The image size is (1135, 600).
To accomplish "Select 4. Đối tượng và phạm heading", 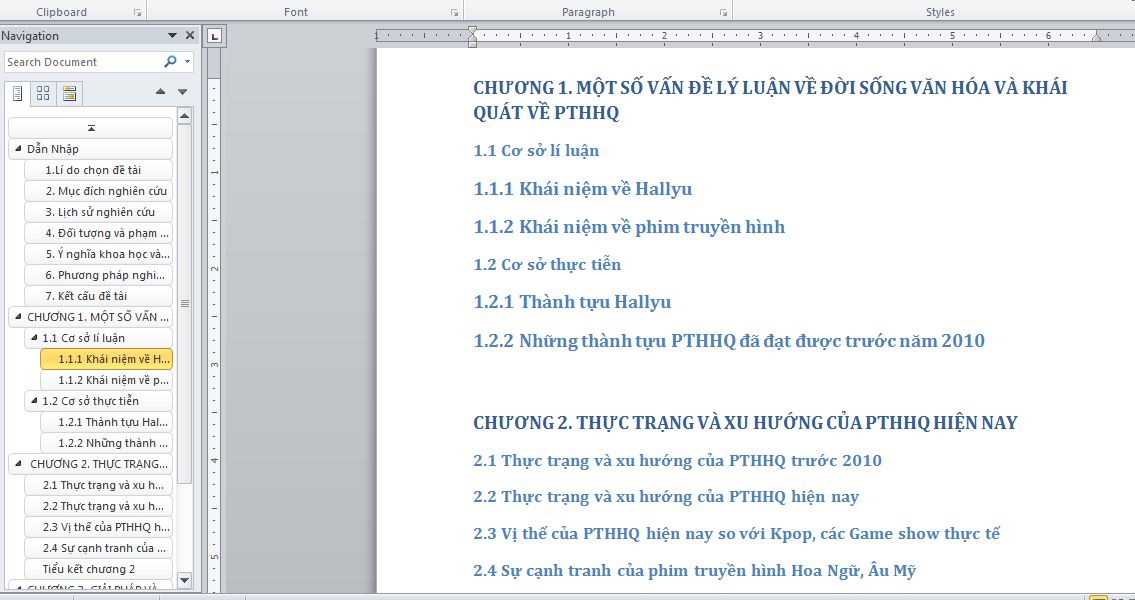I will pyautogui.click(x=98, y=233).
